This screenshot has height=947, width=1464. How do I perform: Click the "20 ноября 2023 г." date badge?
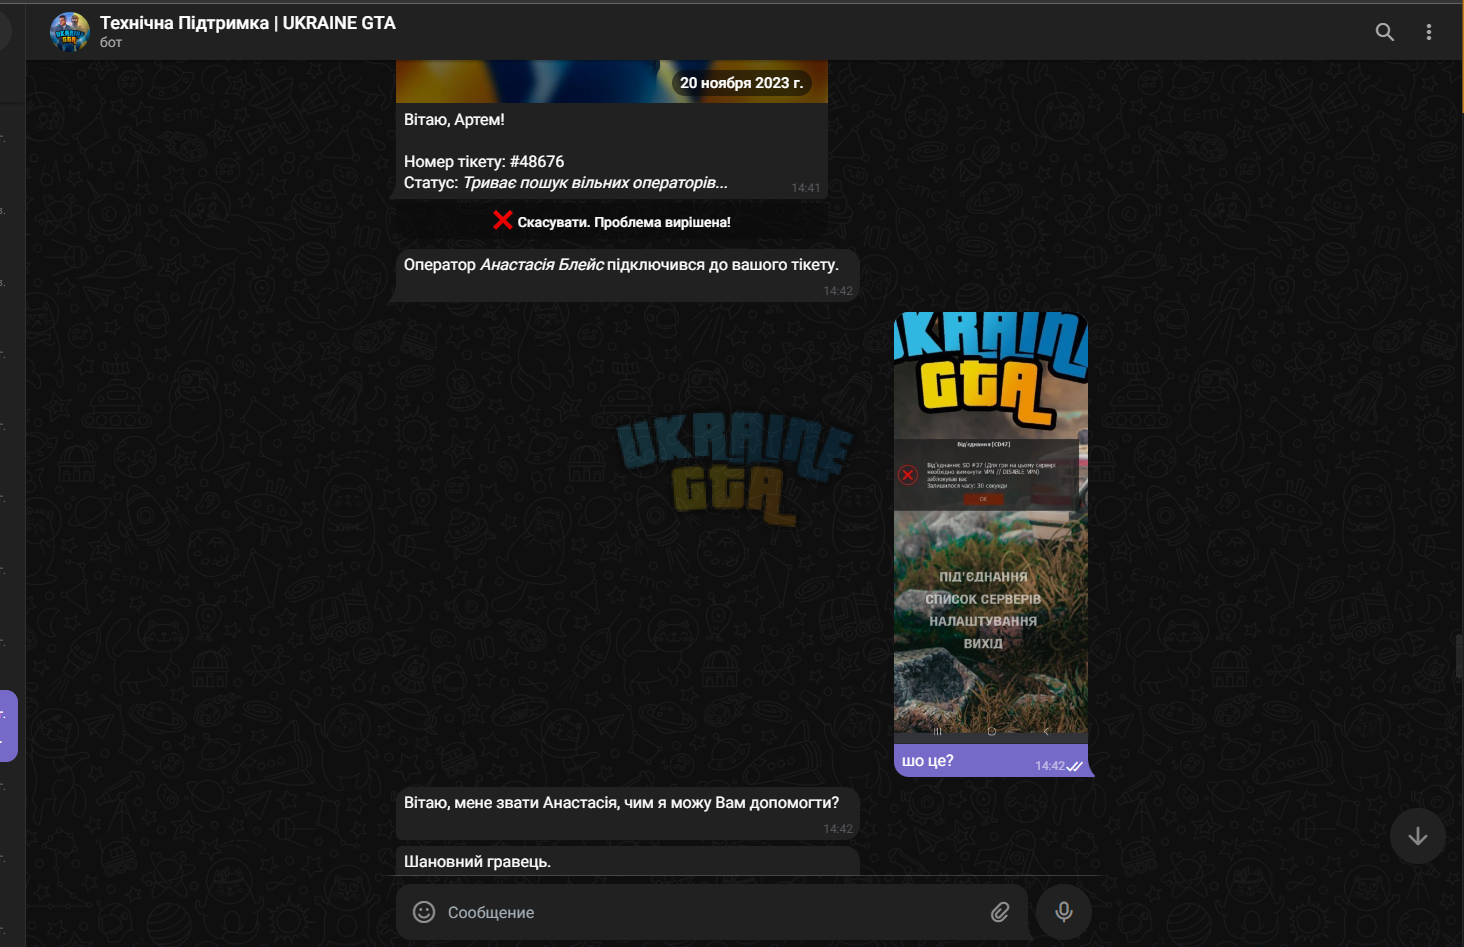pos(742,83)
